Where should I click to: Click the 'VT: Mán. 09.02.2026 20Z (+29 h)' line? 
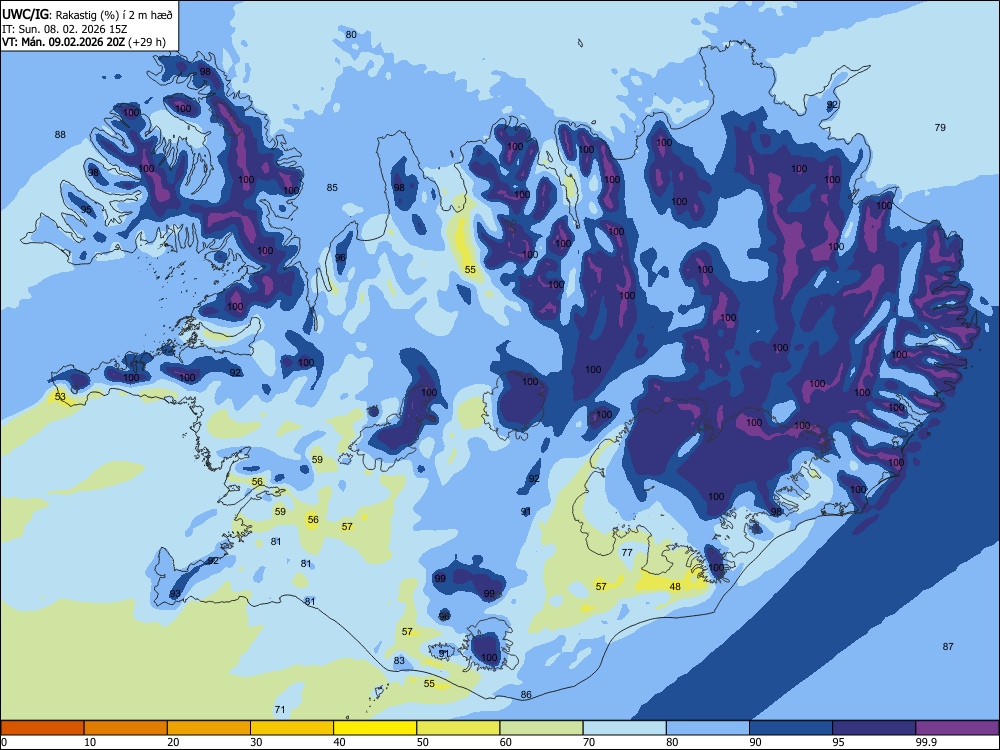[84, 42]
